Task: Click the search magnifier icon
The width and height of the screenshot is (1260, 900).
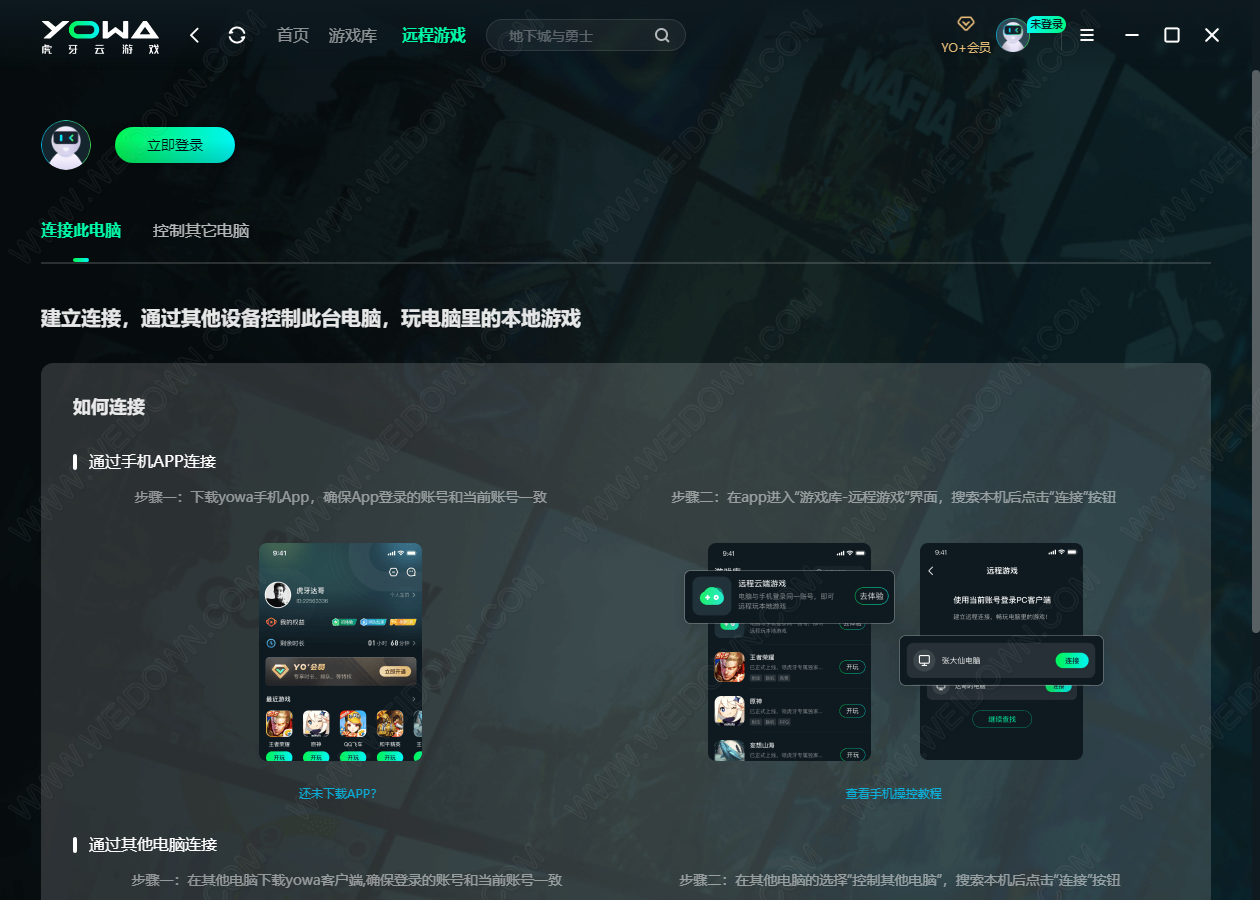Action: pos(662,35)
